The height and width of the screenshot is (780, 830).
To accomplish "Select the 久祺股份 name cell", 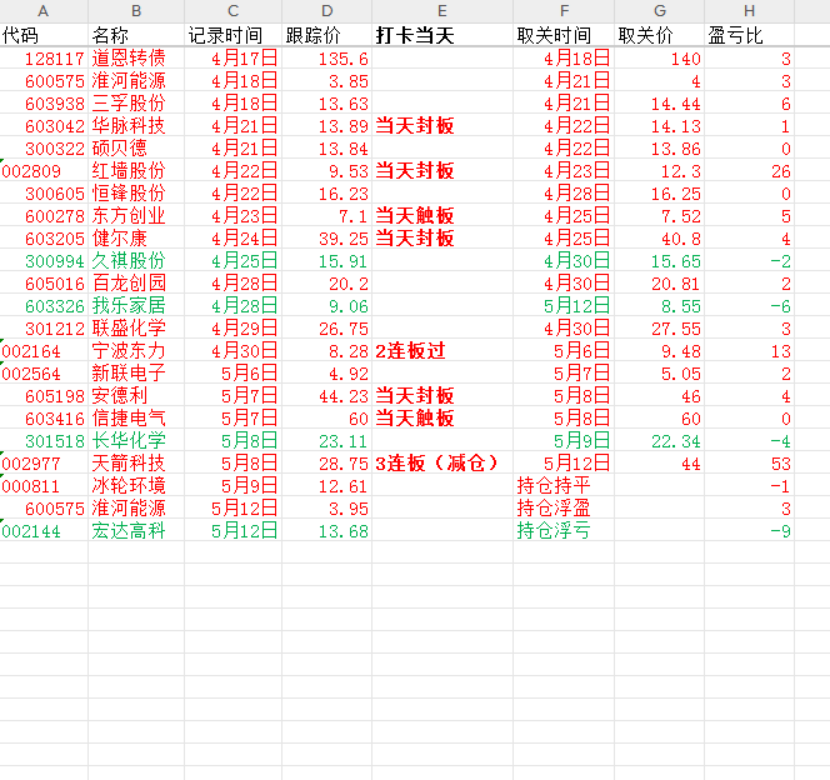I will pyautogui.click(x=136, y=261).
